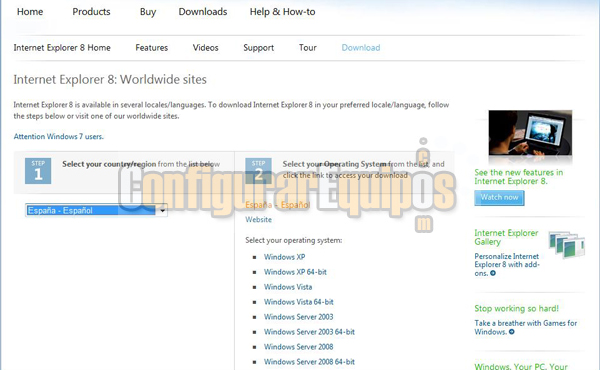Image resolution: width=600 pixels, height=370 pixels.
Task: Choose Windows Server 2003 download link
Action: coord(298,316)
